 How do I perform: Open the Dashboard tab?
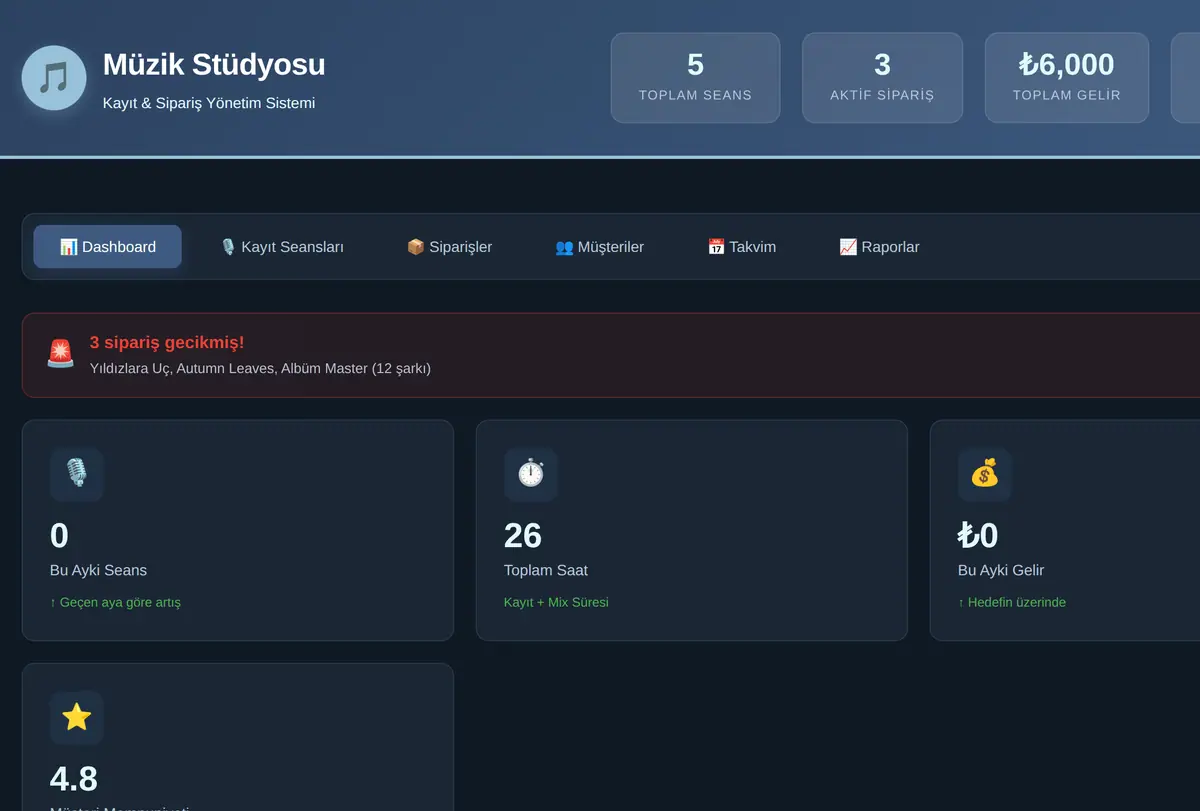[x=108, y=247]
